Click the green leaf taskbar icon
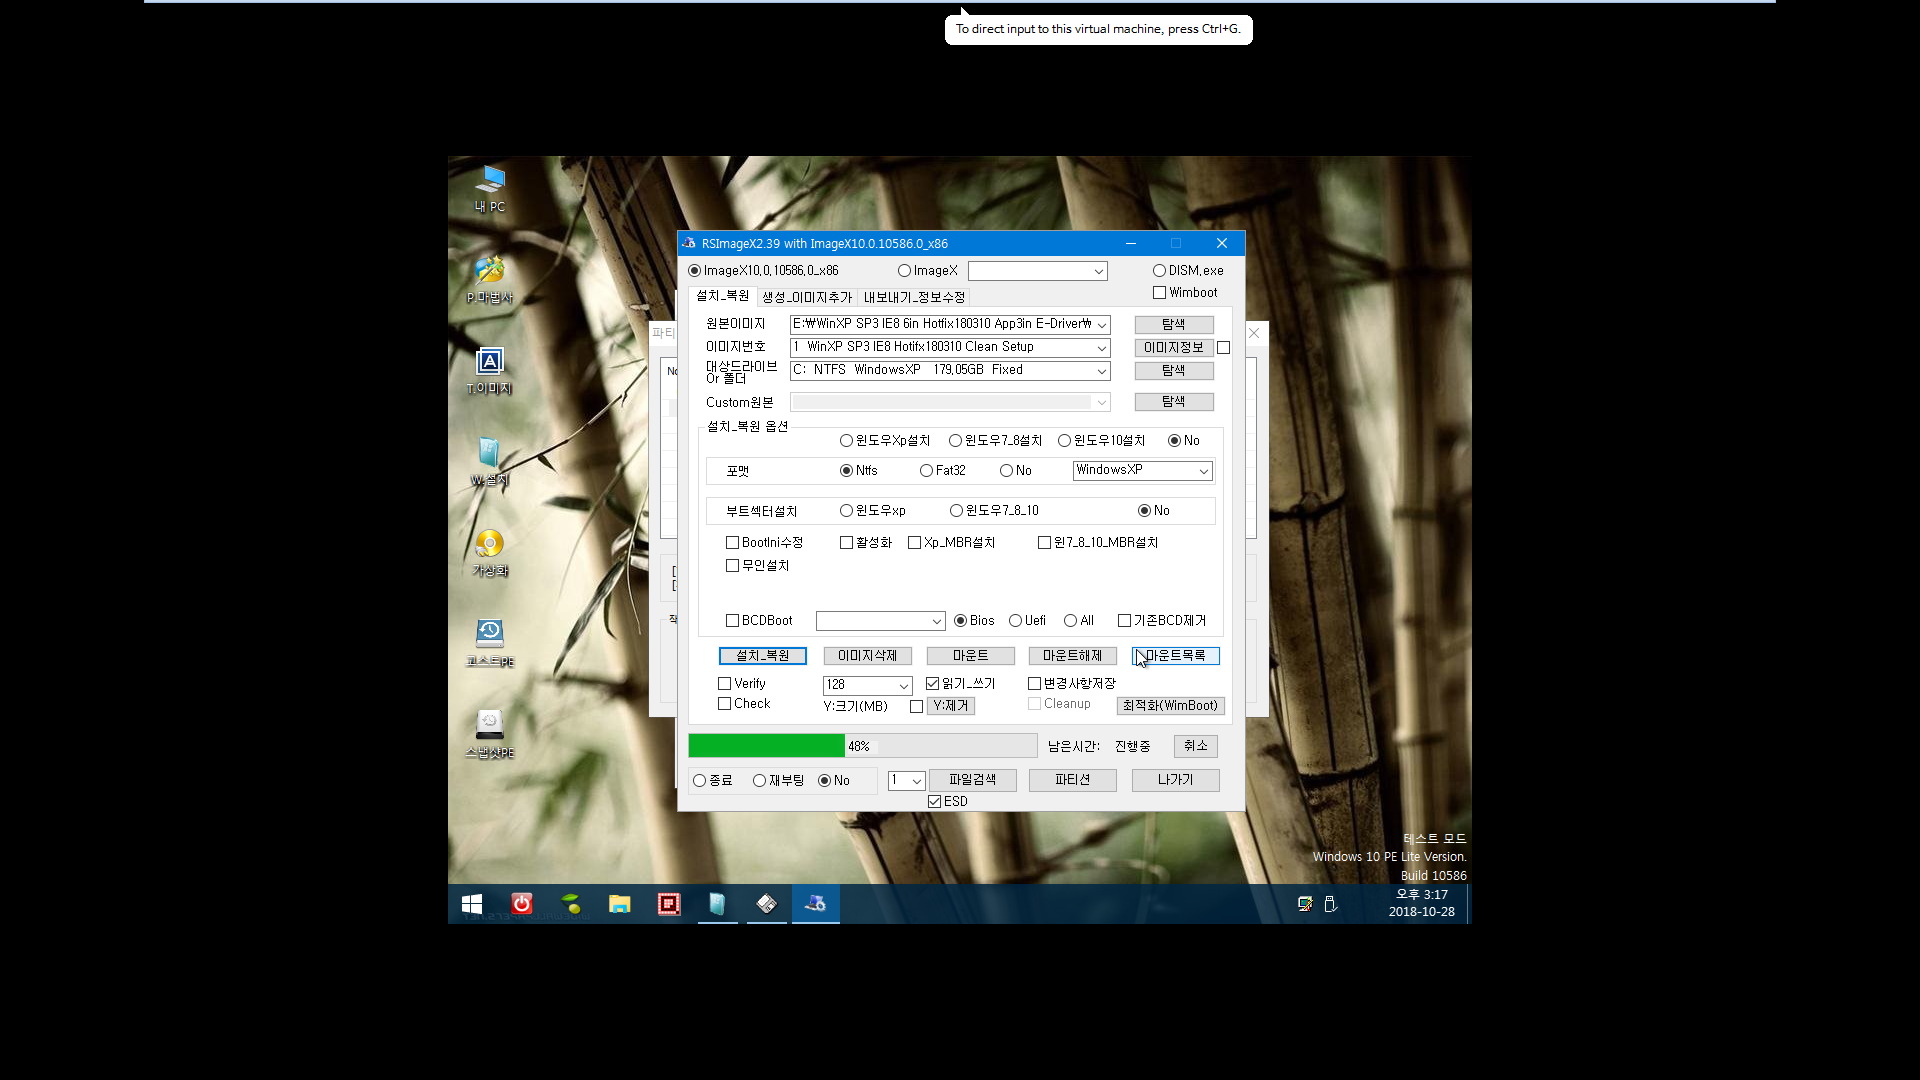 click(571, 904)
